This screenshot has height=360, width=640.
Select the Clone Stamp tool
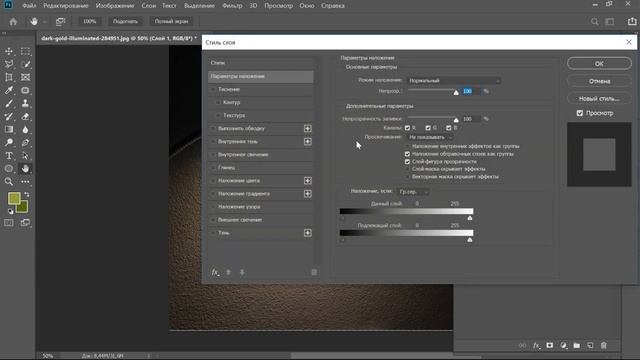[x=25, y=103]
